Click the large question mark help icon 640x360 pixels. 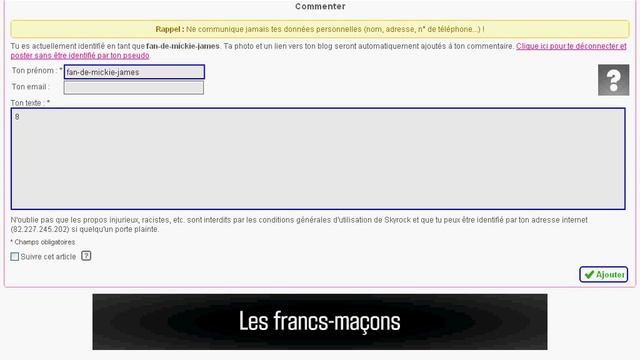(x=613, y=80)
